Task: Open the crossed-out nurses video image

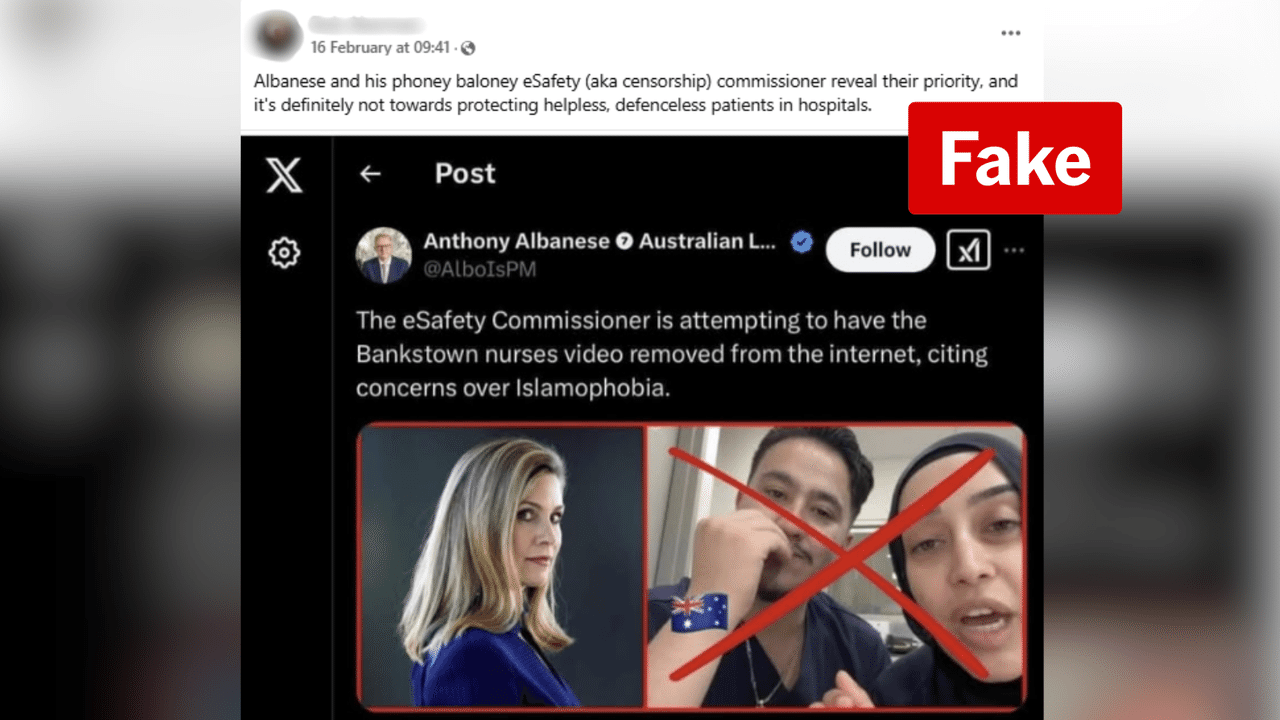Action: (836, 566)
